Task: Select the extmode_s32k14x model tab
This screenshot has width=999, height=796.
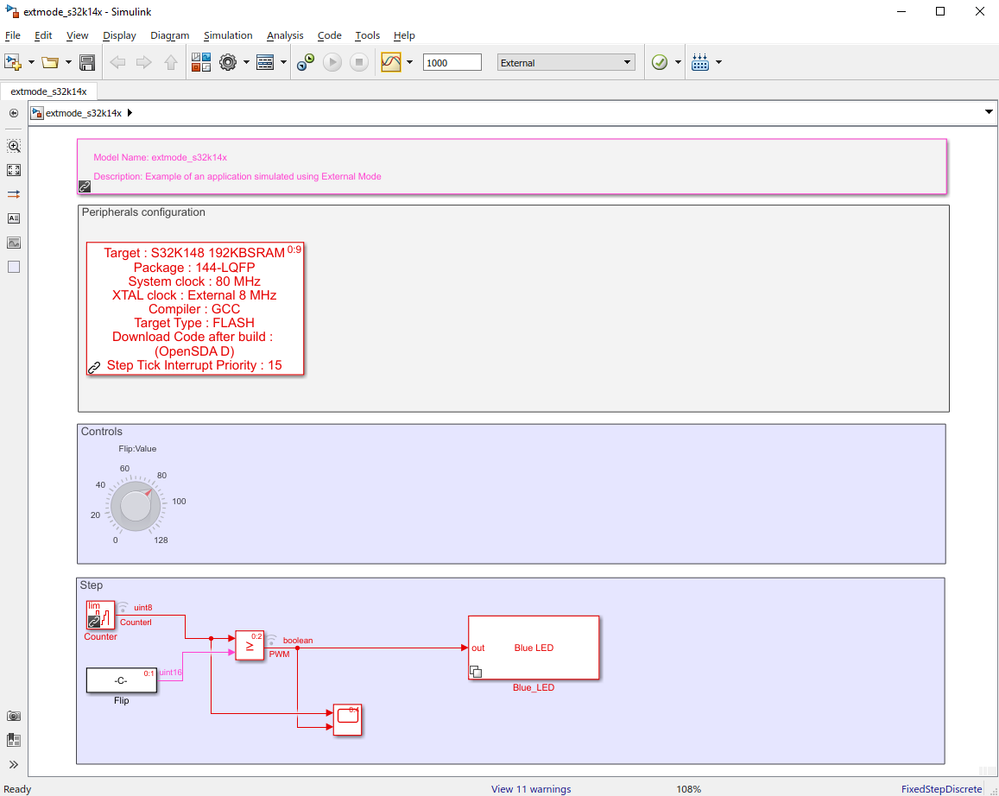Action: point(48,92)
